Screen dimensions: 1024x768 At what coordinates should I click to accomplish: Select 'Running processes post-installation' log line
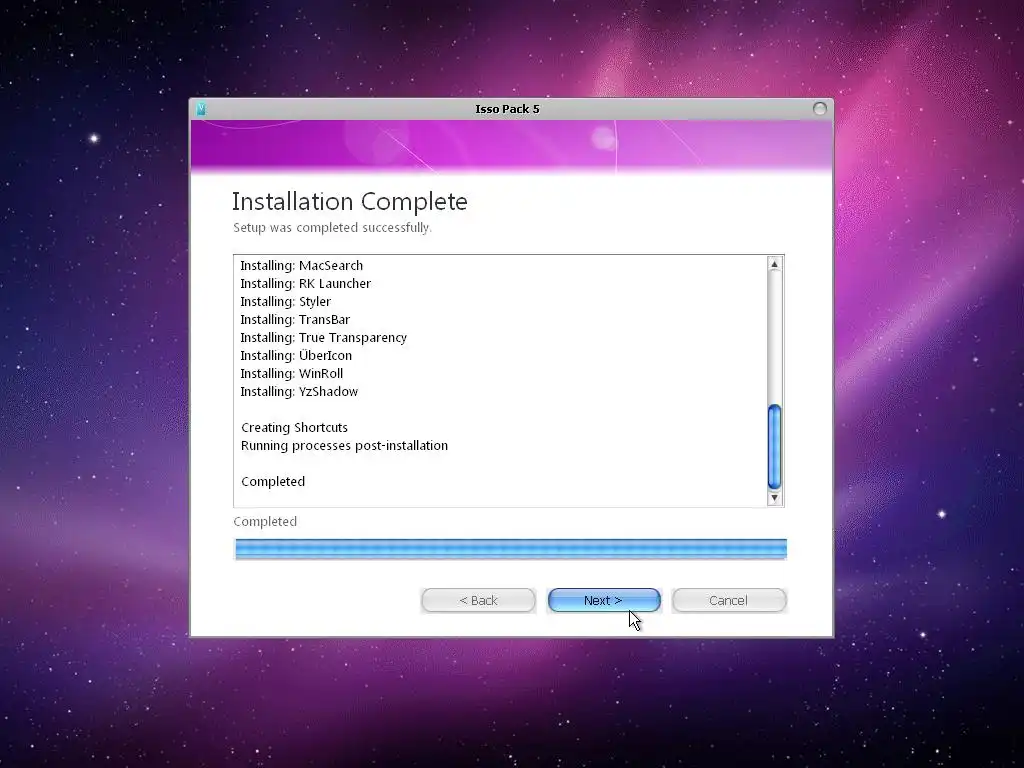[x=344, y=445]
